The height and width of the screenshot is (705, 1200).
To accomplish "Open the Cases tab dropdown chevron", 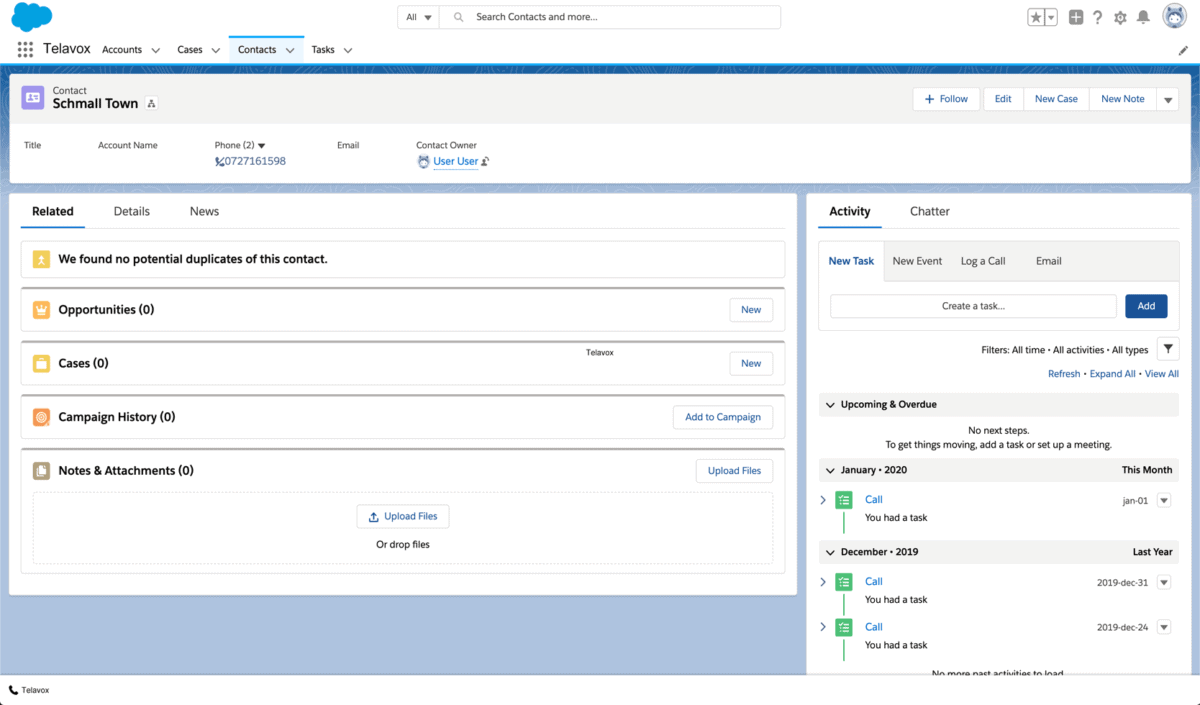I will [x=216, y=50].
